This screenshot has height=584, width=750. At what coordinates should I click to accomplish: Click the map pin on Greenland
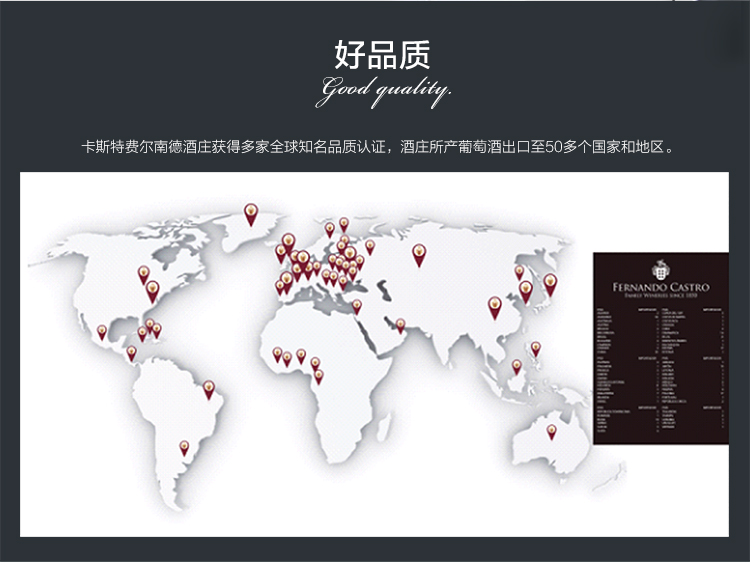[251, 212]
